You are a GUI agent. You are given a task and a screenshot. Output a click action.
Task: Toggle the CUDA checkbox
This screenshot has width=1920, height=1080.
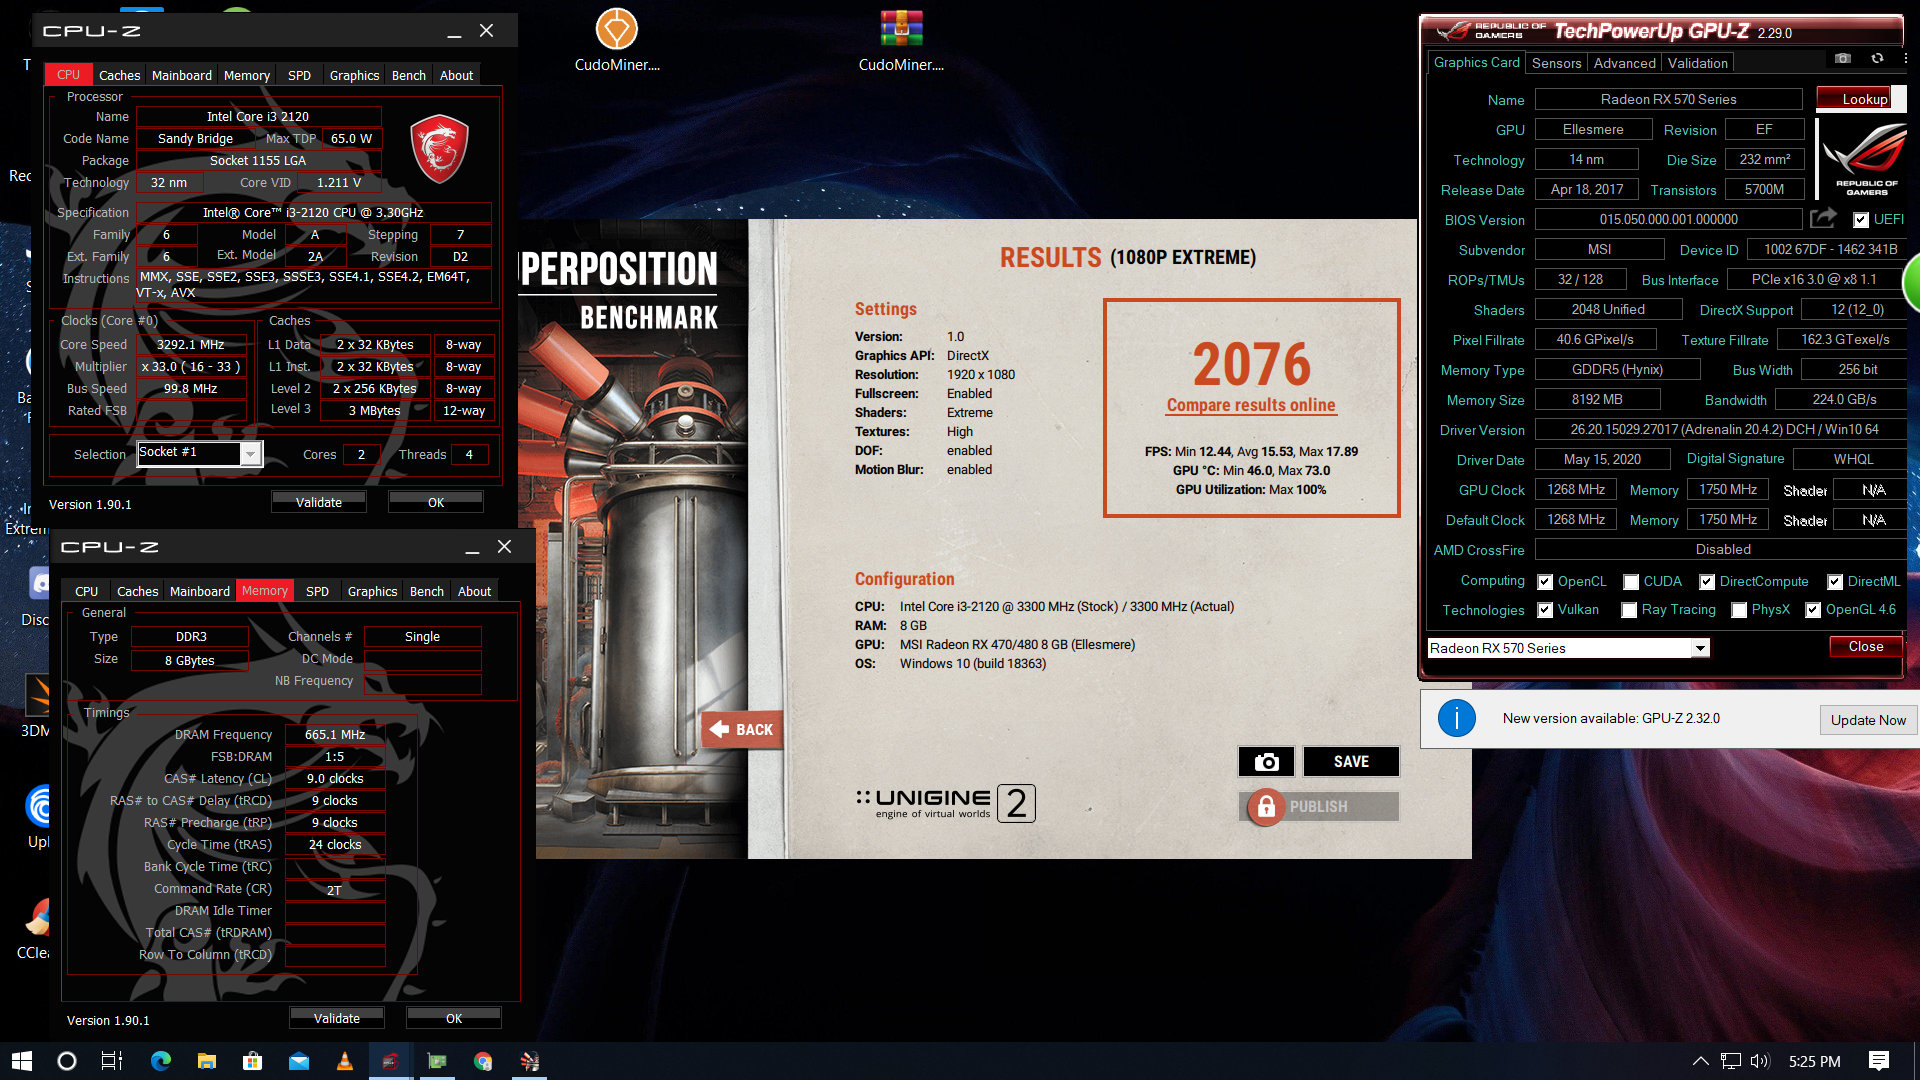[x=1631, y=582]
